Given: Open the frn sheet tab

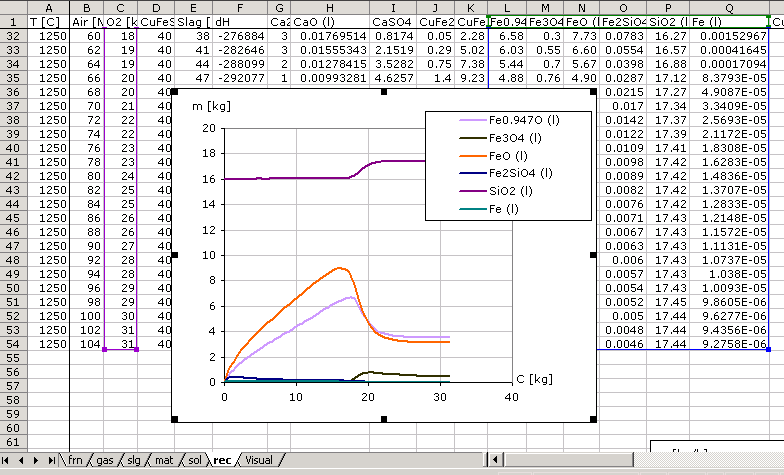Looking at the screenshot, I should pyautogui.click(x=76, y=460).
